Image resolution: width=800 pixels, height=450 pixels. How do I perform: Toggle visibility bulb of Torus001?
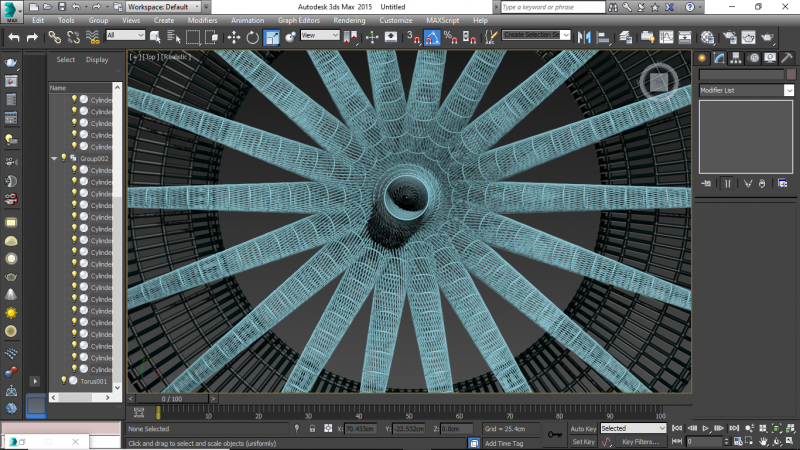point(64,381)
